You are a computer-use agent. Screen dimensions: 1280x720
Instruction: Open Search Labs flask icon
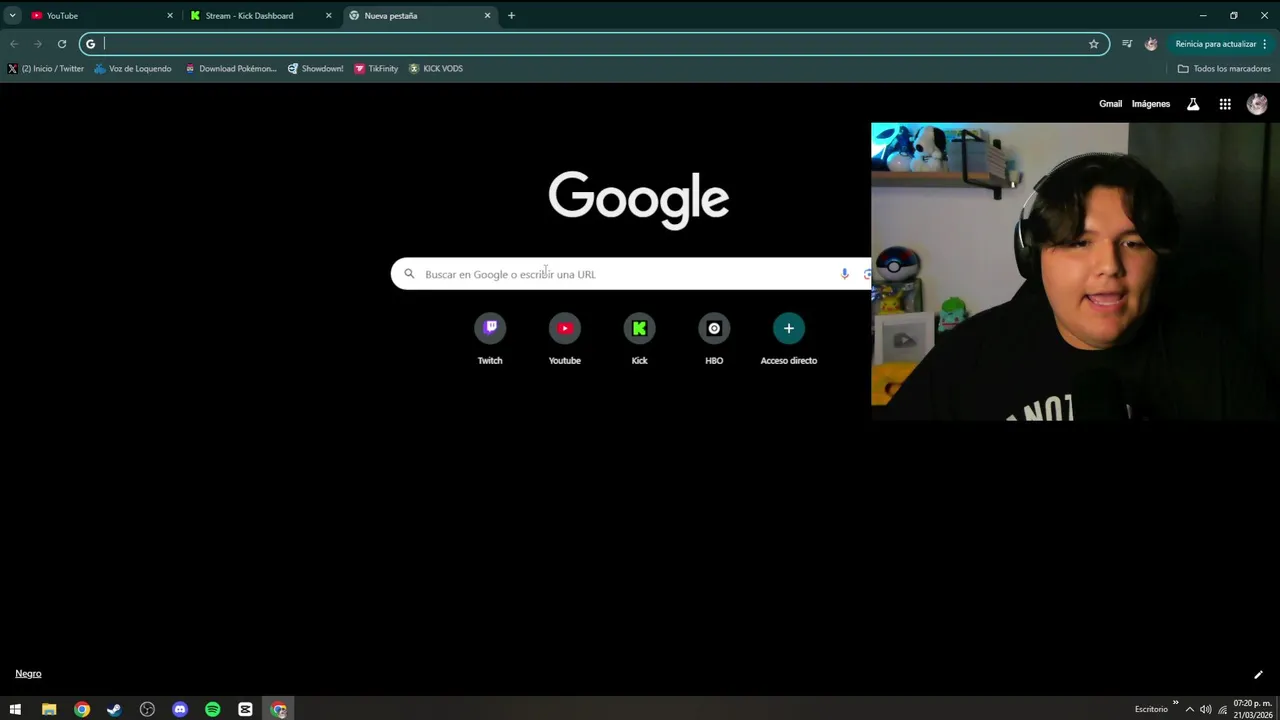click(1193, 104)
